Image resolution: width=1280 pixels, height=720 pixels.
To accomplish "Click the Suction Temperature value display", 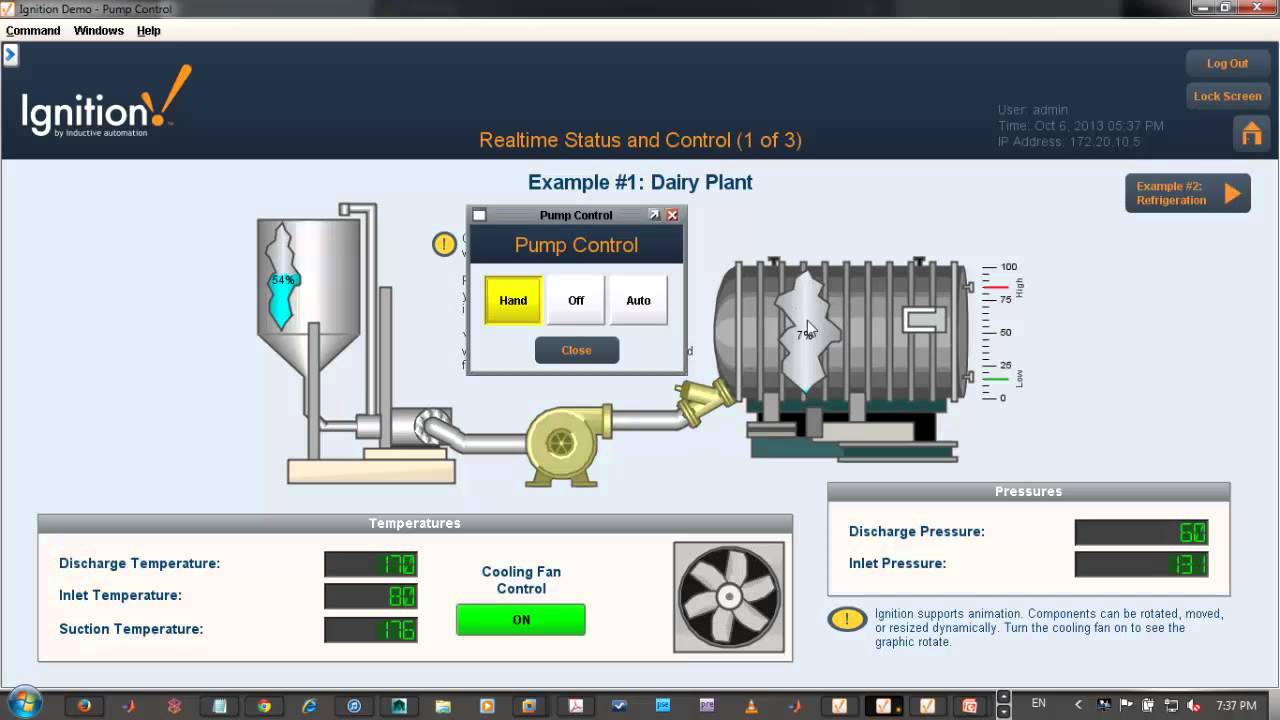I will click(371, 630).
